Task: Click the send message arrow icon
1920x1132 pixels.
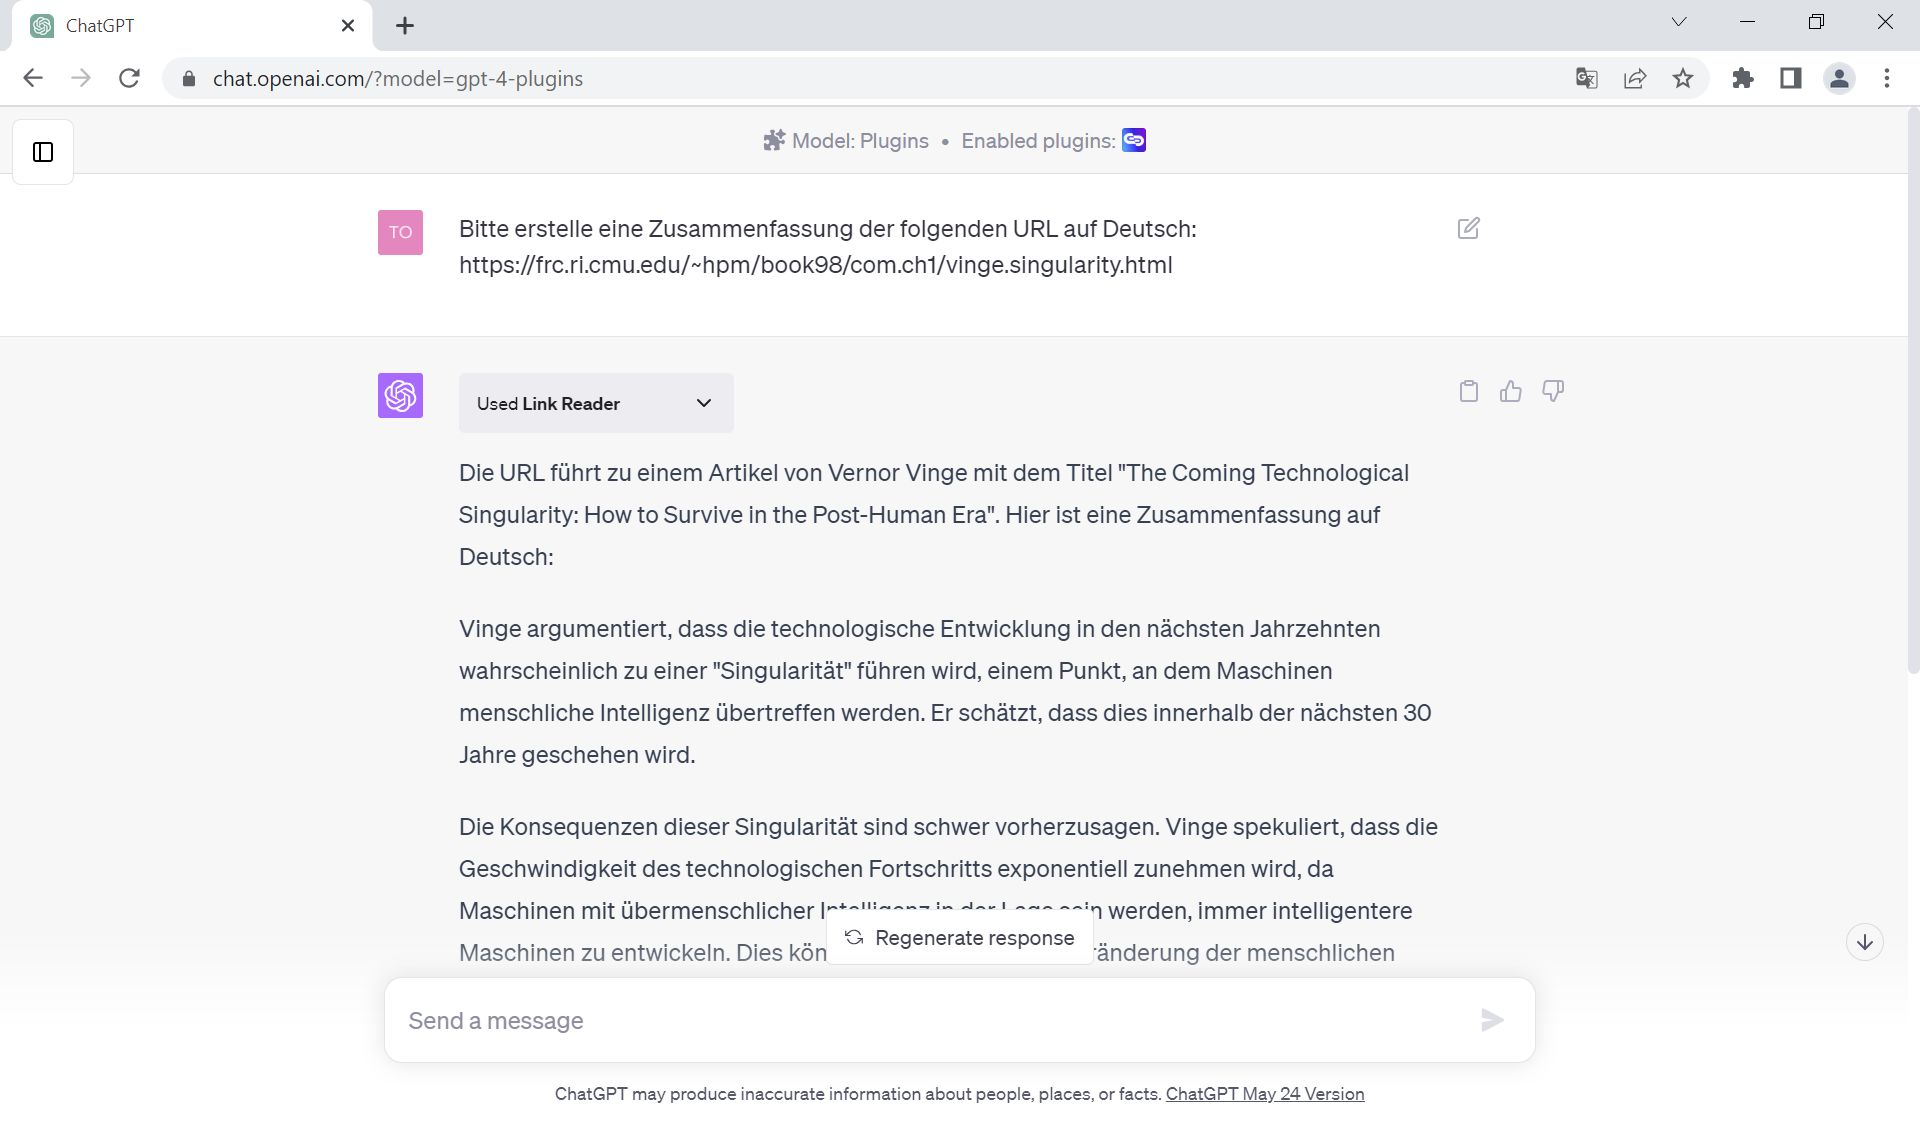Action: pos(1492,1020)
